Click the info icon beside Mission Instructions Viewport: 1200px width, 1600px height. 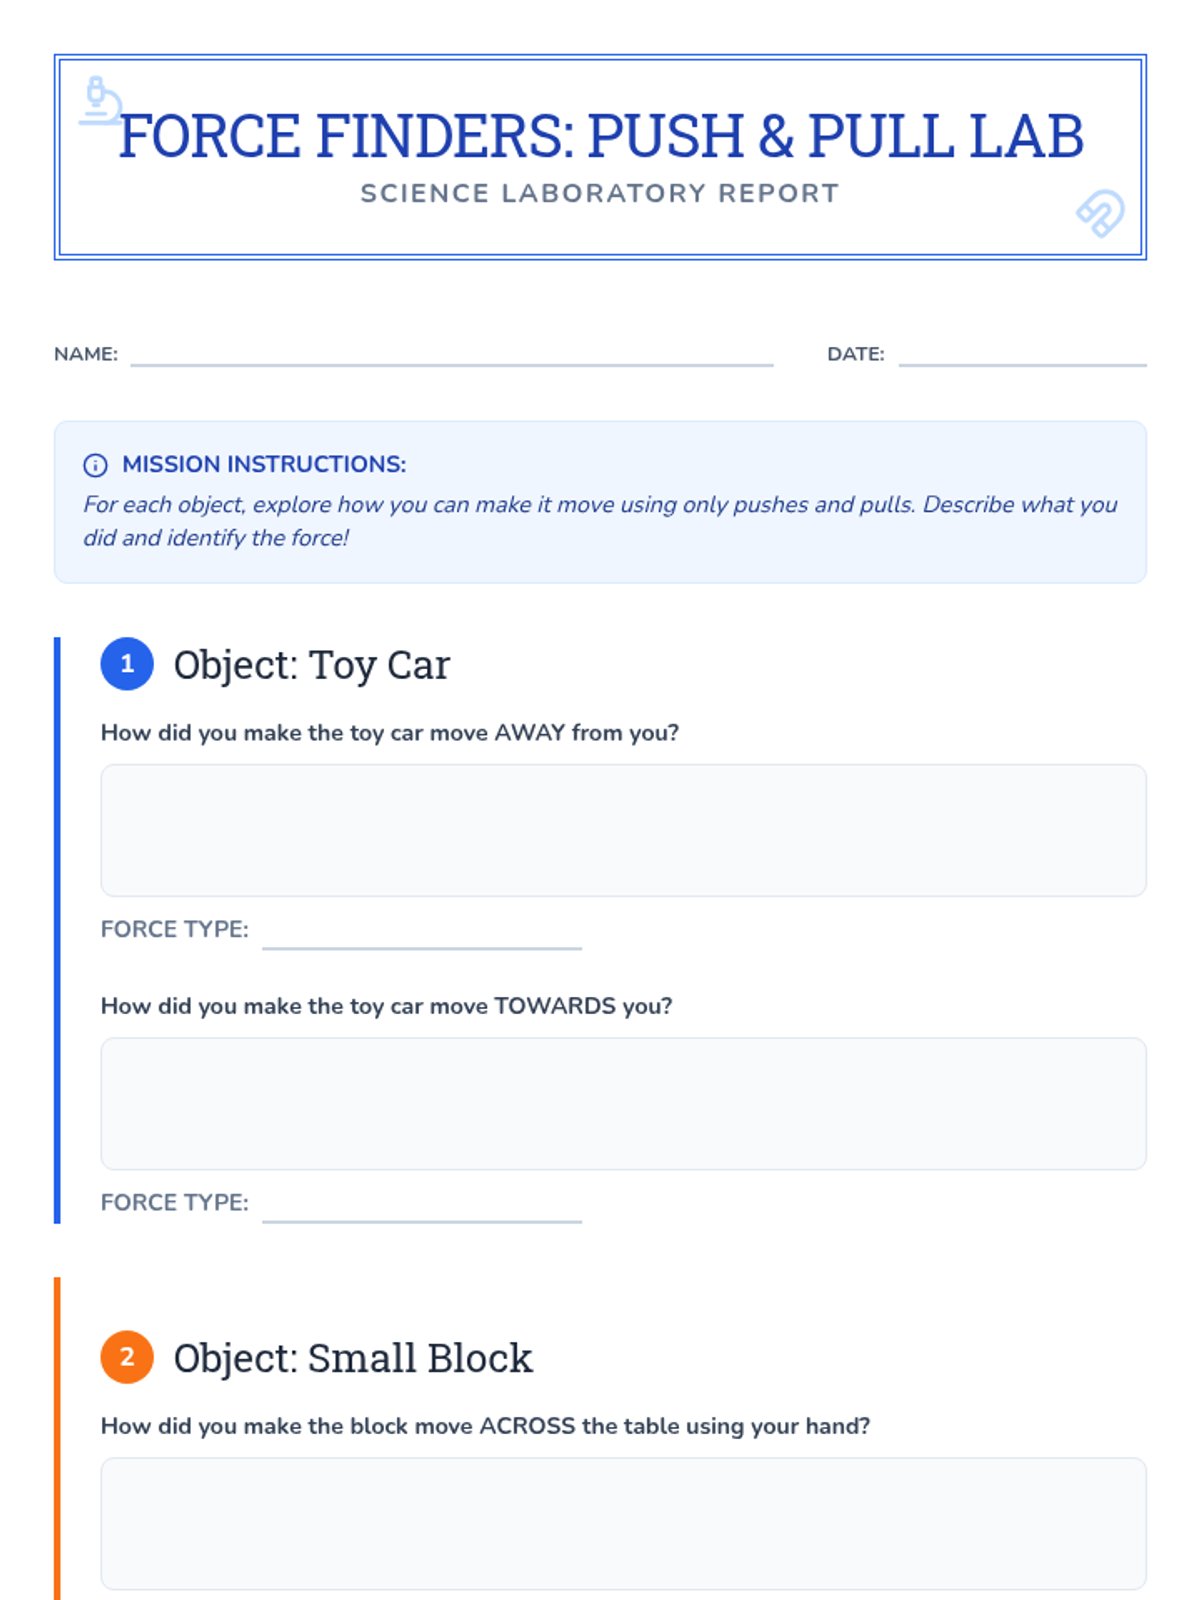tap(95, 465)
